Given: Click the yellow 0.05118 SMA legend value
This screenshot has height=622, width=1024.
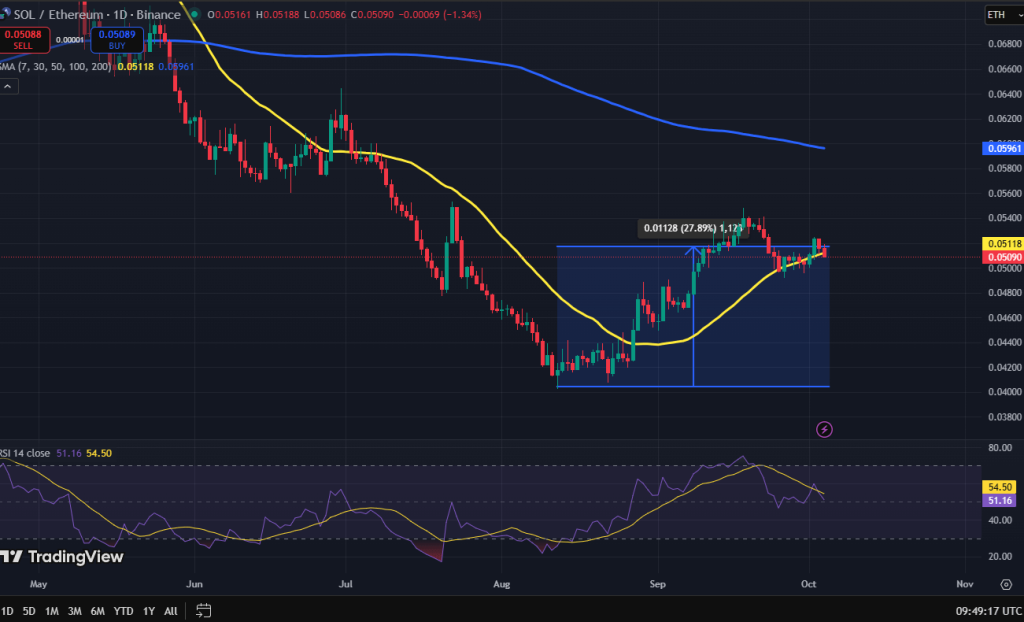Looking at the screenshot, I should coord(136,66).
